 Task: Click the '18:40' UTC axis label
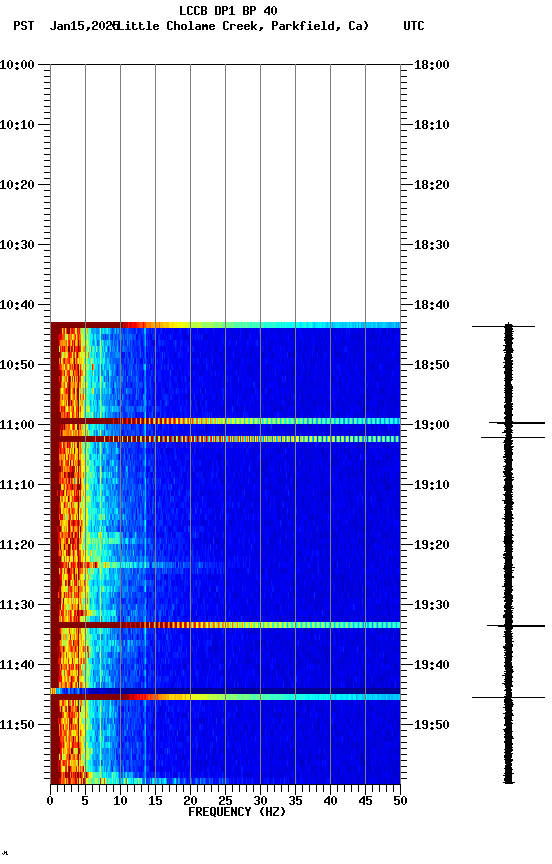point(432,305)
